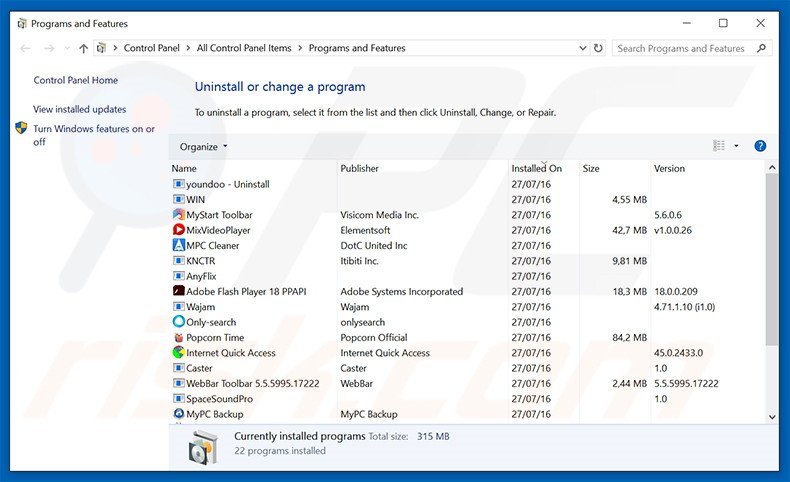Click the 42,7 MB size cell
This screenshot has height=482, width=790.
point(629,230)
